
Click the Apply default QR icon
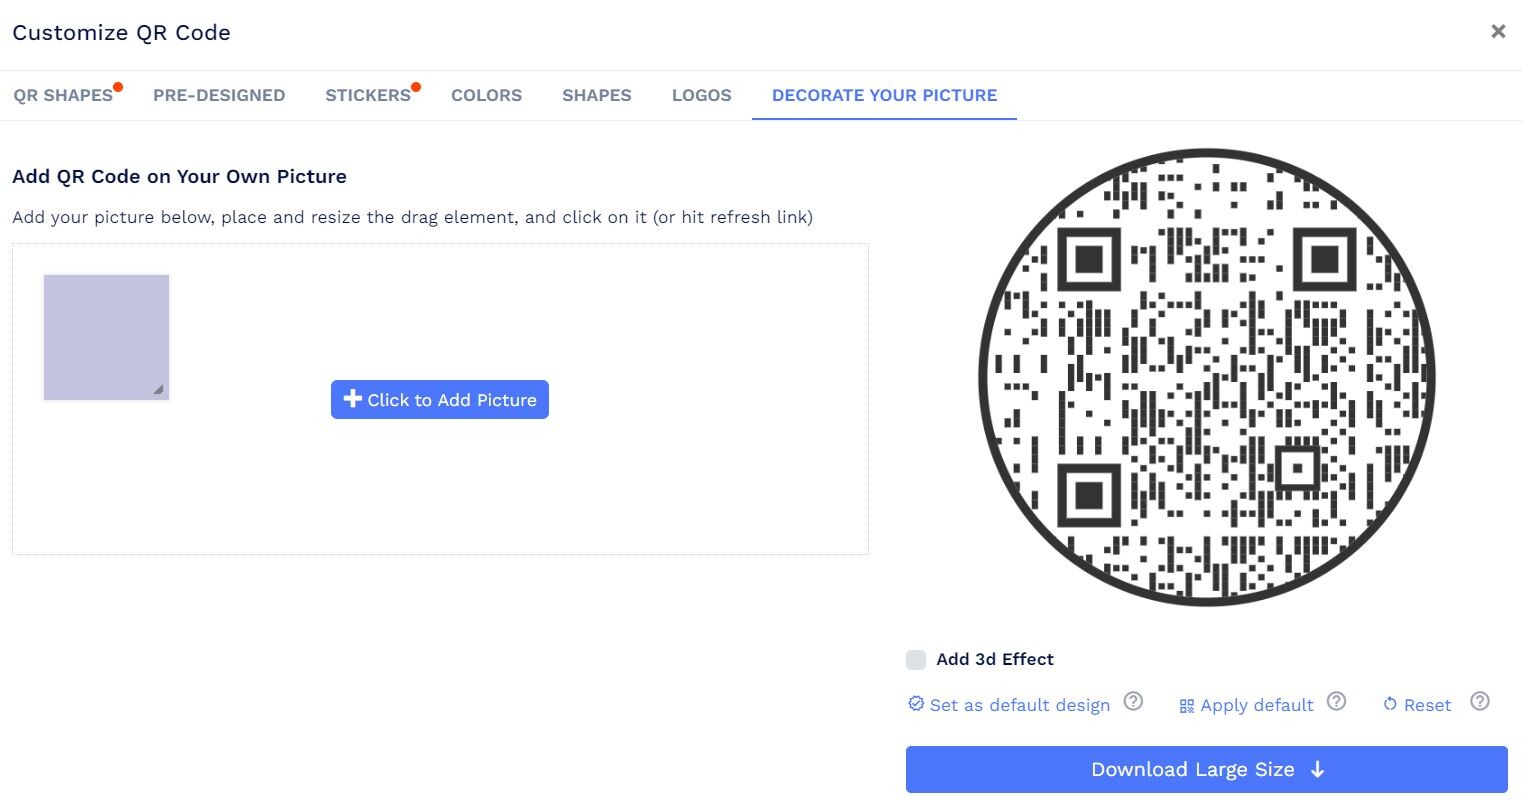(x=1187, y=706)
